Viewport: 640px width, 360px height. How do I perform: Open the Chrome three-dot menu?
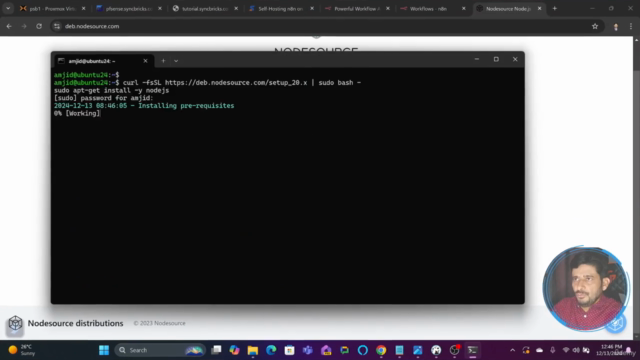coord(631,26)
